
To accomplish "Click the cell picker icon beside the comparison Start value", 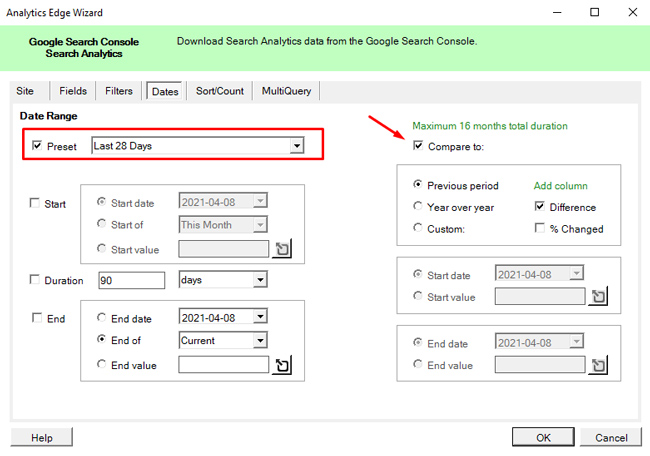I will tap(598, 296).
